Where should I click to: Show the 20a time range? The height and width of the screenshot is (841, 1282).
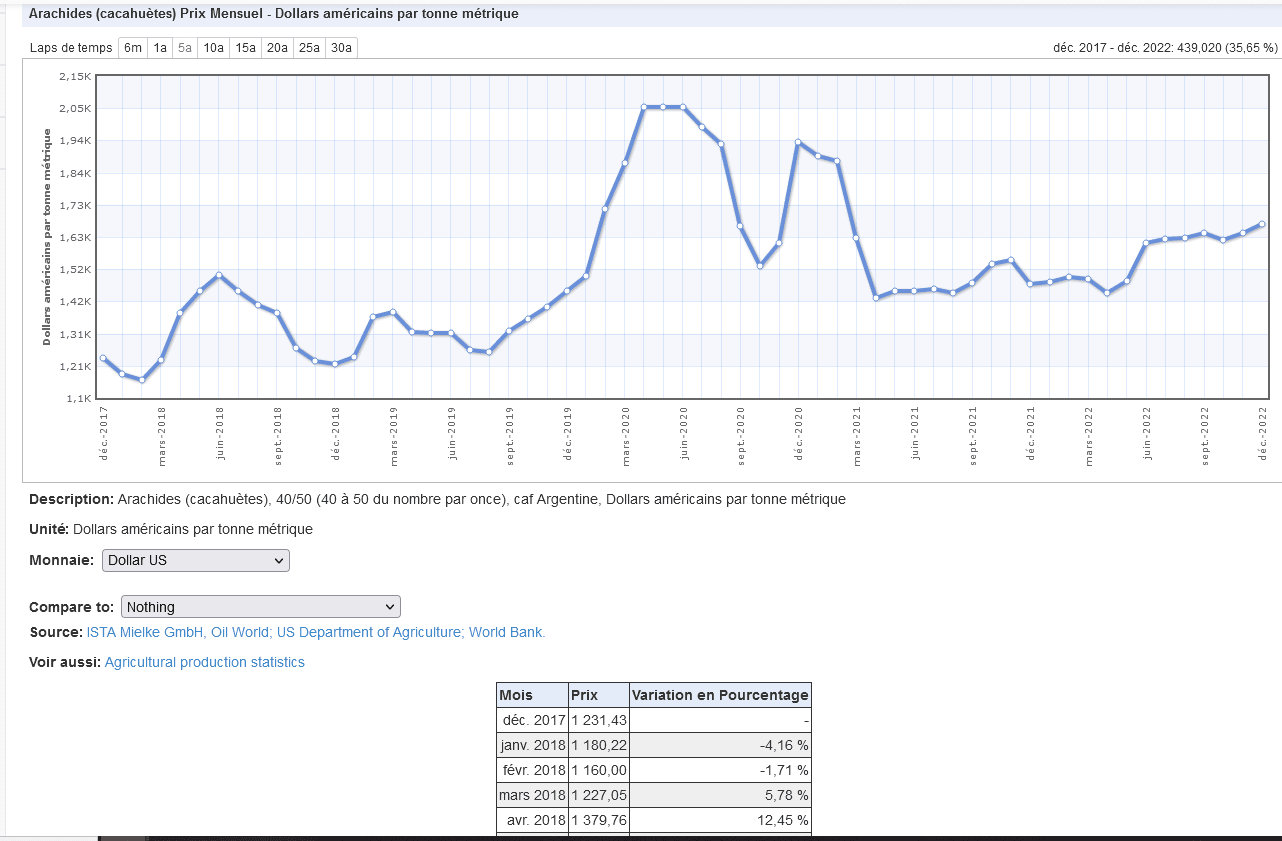[x=278, y=48]
